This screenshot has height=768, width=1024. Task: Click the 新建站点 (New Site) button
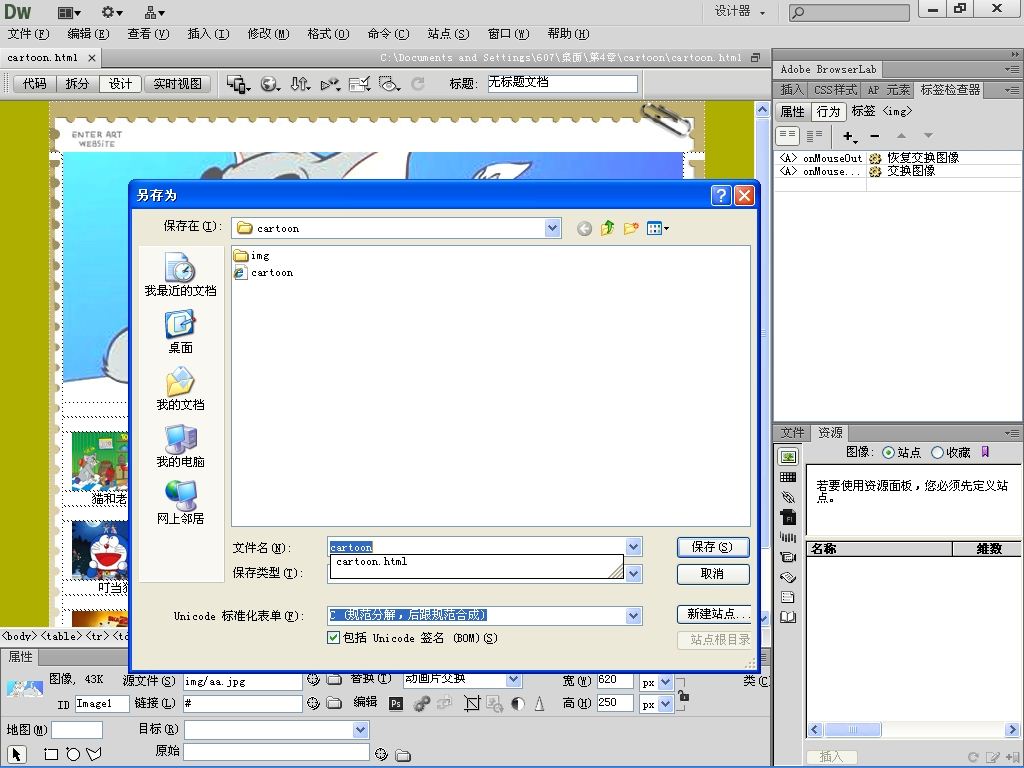[714, 614]
